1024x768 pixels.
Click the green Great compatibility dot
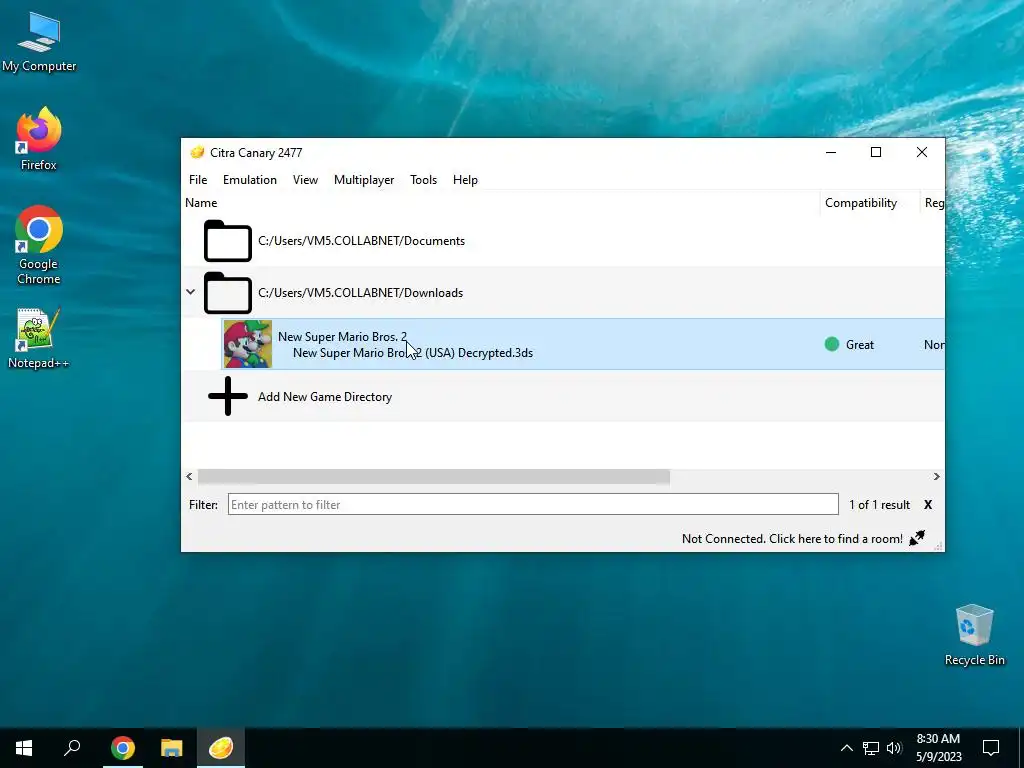[x=831, y=344]
